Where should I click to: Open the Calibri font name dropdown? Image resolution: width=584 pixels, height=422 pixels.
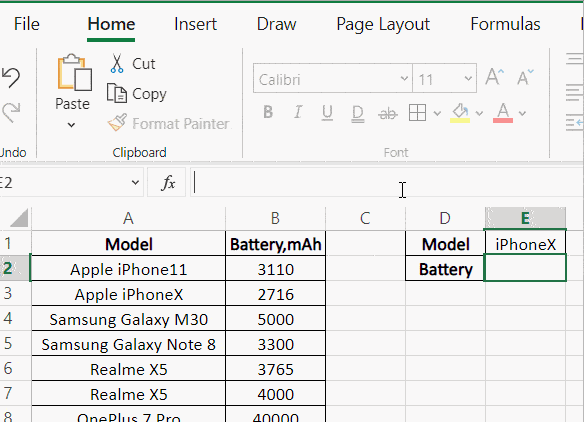[x=404, y=79]
